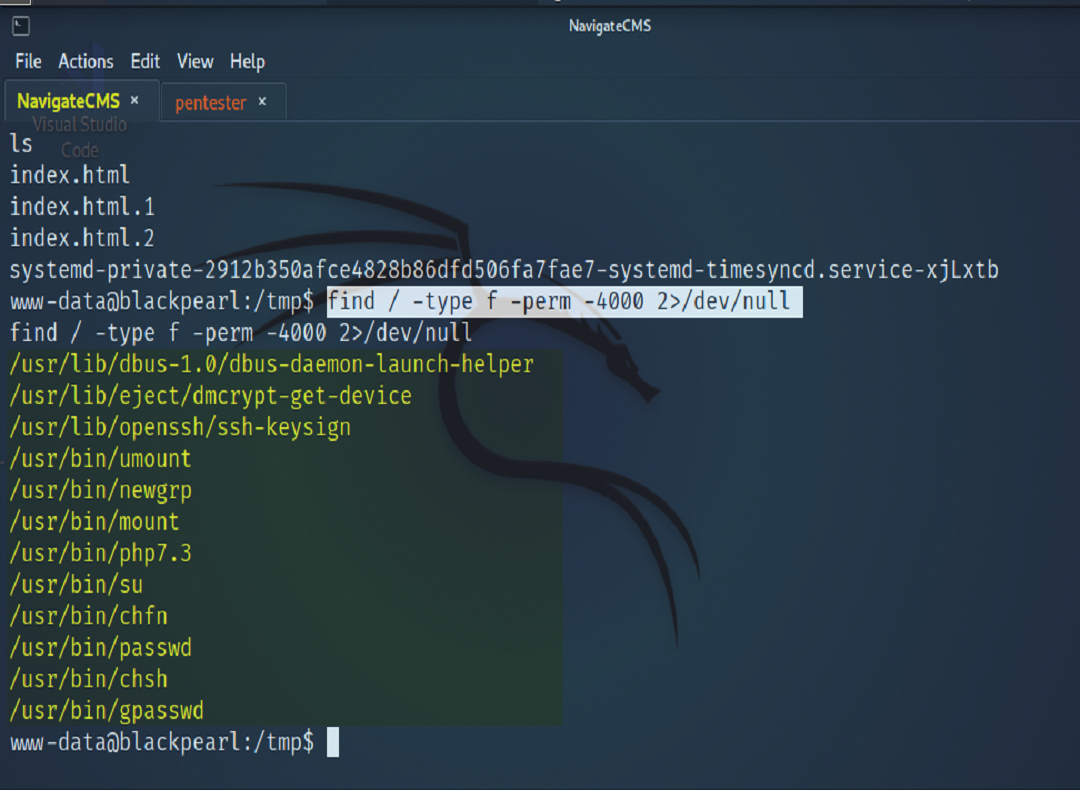Click the systemd-private timesyncd directory name

click(x=504, y=270)
